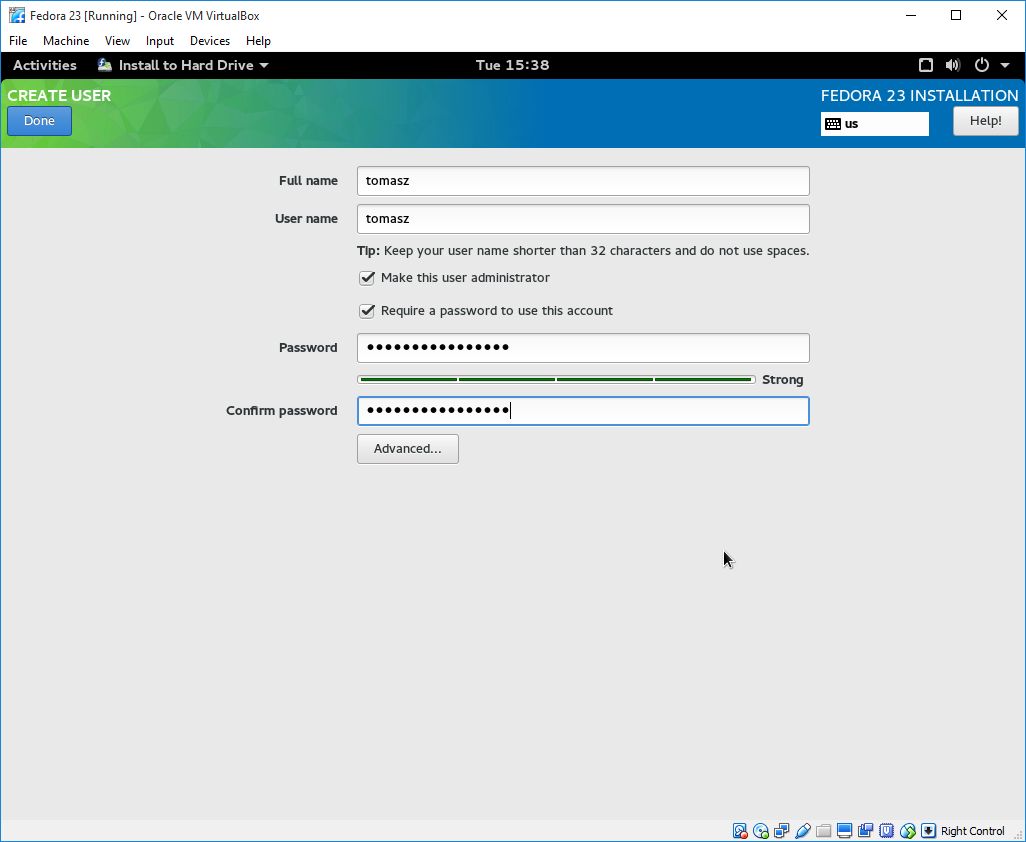Click the Full name field
Image resolution: width=1026 pixels, height=842 pixels.
[x=583, y=181]
